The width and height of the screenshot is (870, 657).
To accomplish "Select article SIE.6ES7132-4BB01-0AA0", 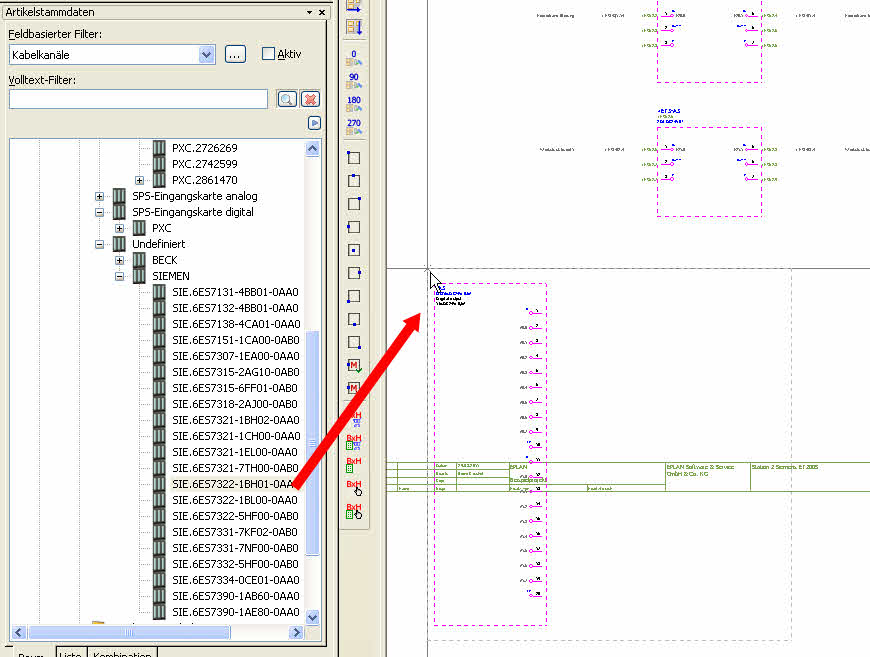I will [x=235, y=309].
